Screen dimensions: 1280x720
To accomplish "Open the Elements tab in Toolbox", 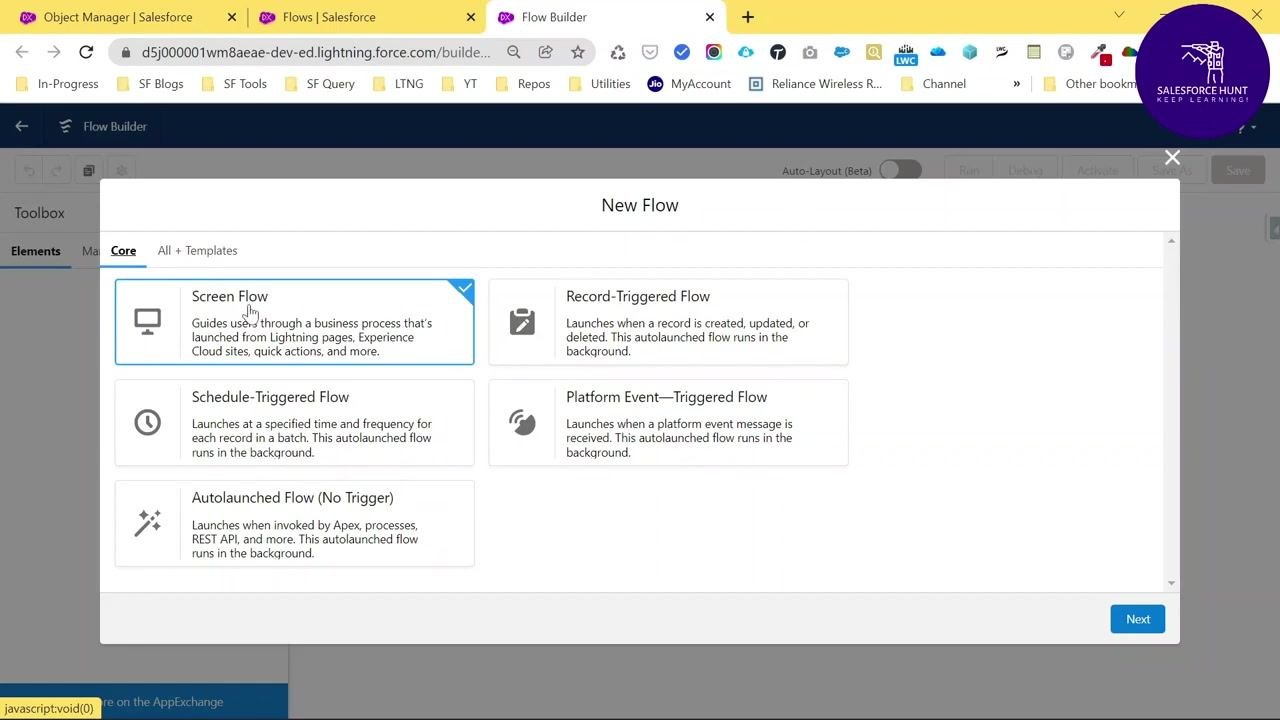I will point(36,251).
